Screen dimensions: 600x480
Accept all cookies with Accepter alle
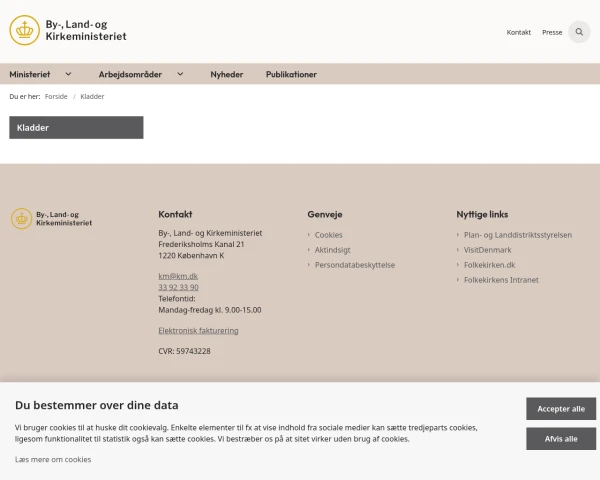click(x=561, y=409)
